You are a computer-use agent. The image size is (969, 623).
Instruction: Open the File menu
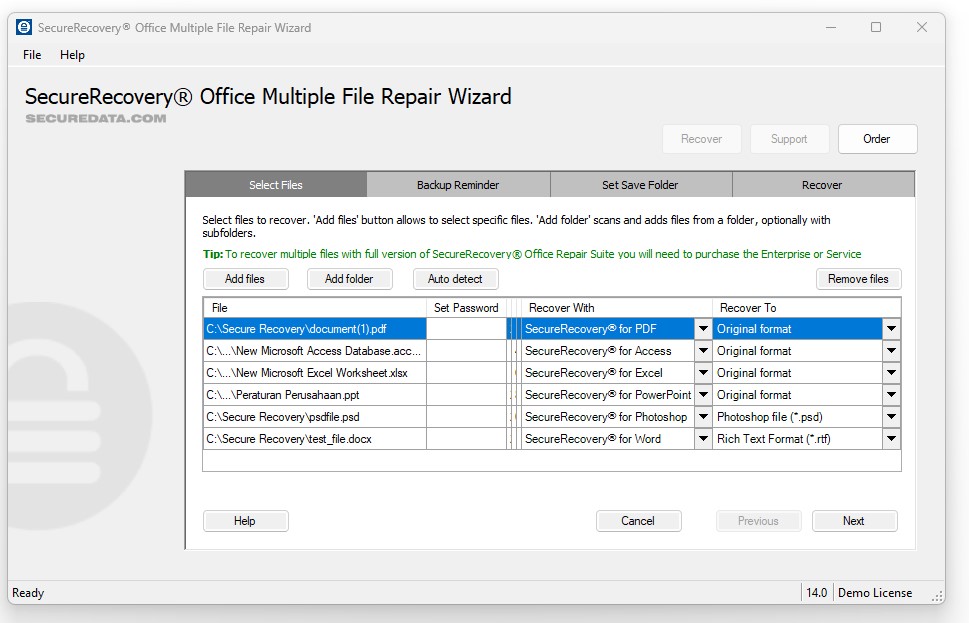[30, 55]
